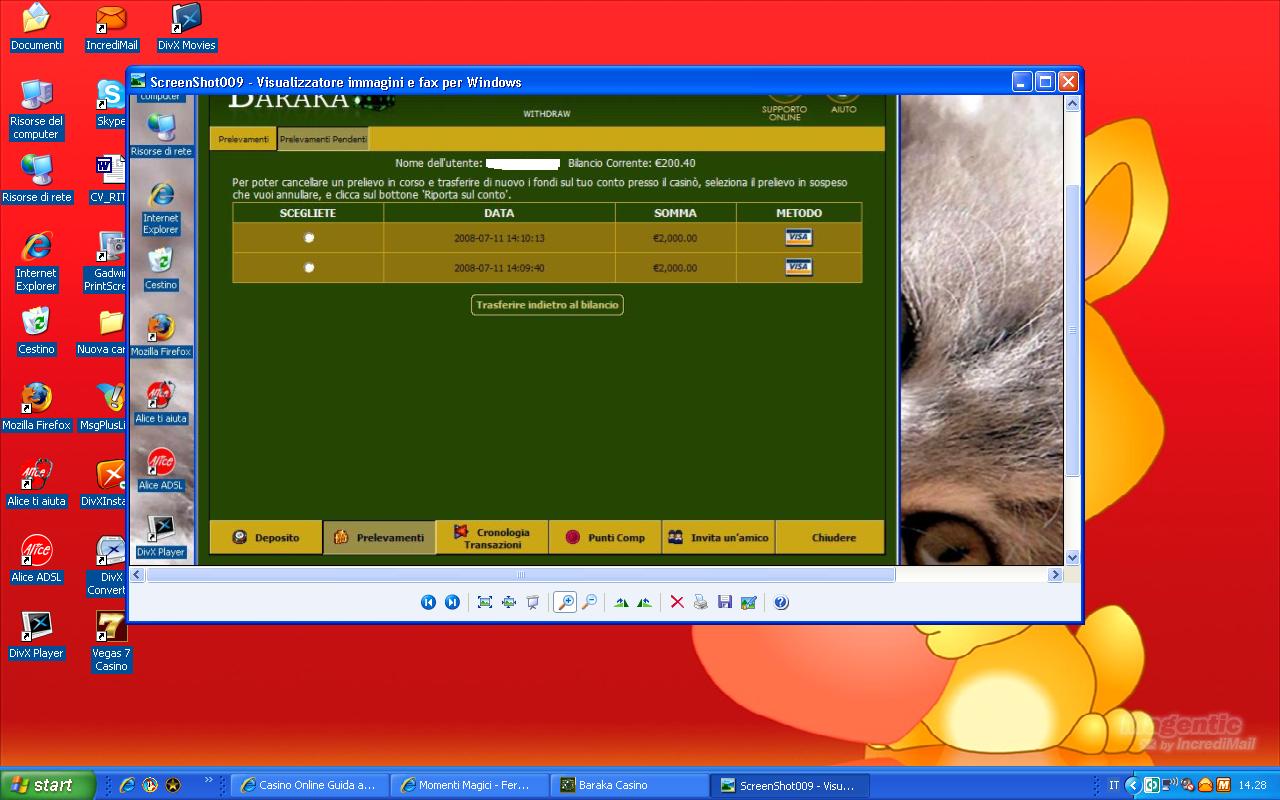
Task: Select the Vegas 7 Casino desktop icon
Action: [111, 641]
